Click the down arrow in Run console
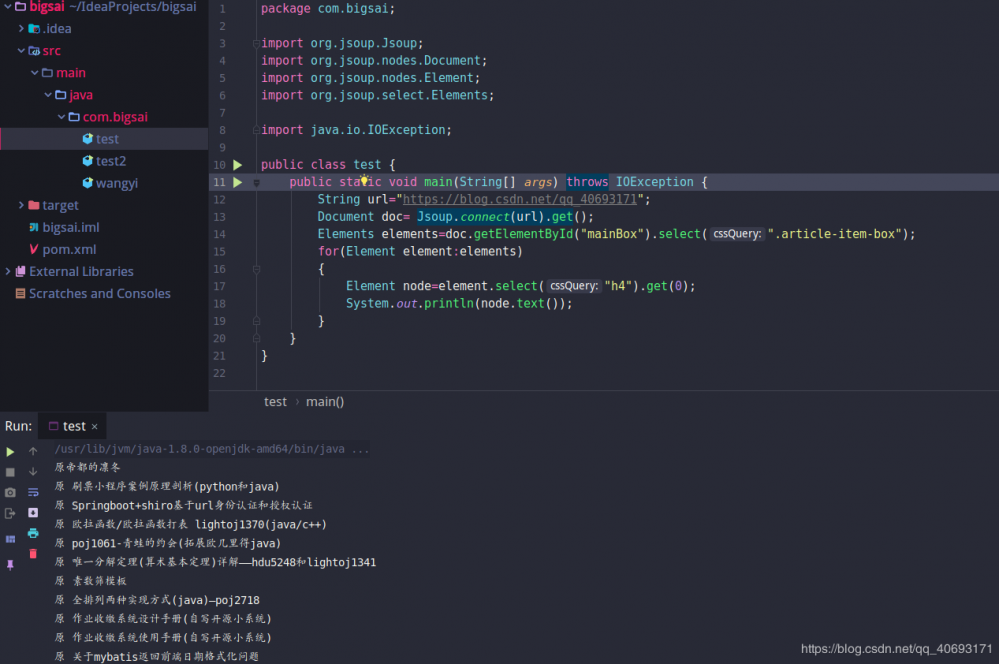This screenshot has height=664, width=999. coord(33,472)
